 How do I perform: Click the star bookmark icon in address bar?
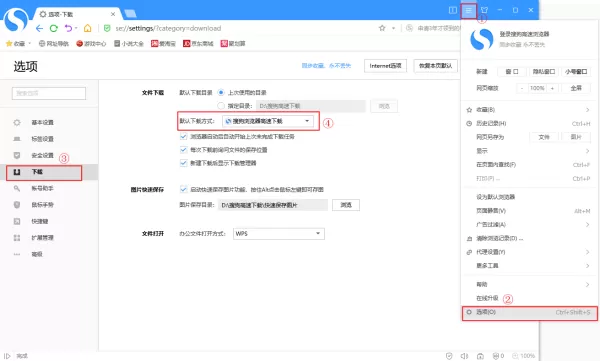pyautogui.click(x=382, y=28)
